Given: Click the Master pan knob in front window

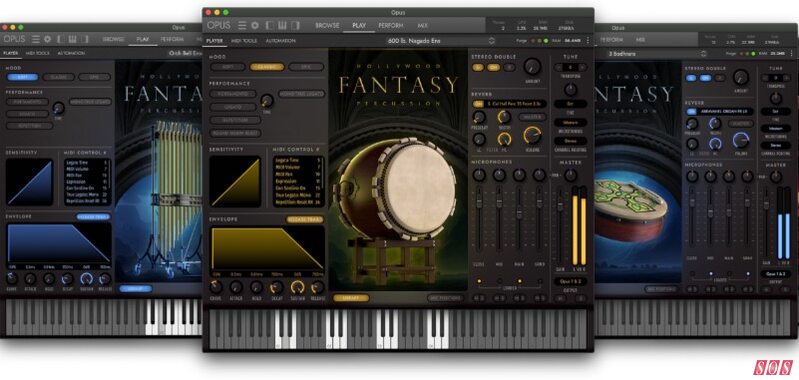Looking at the screenshot, I should 571,176.
